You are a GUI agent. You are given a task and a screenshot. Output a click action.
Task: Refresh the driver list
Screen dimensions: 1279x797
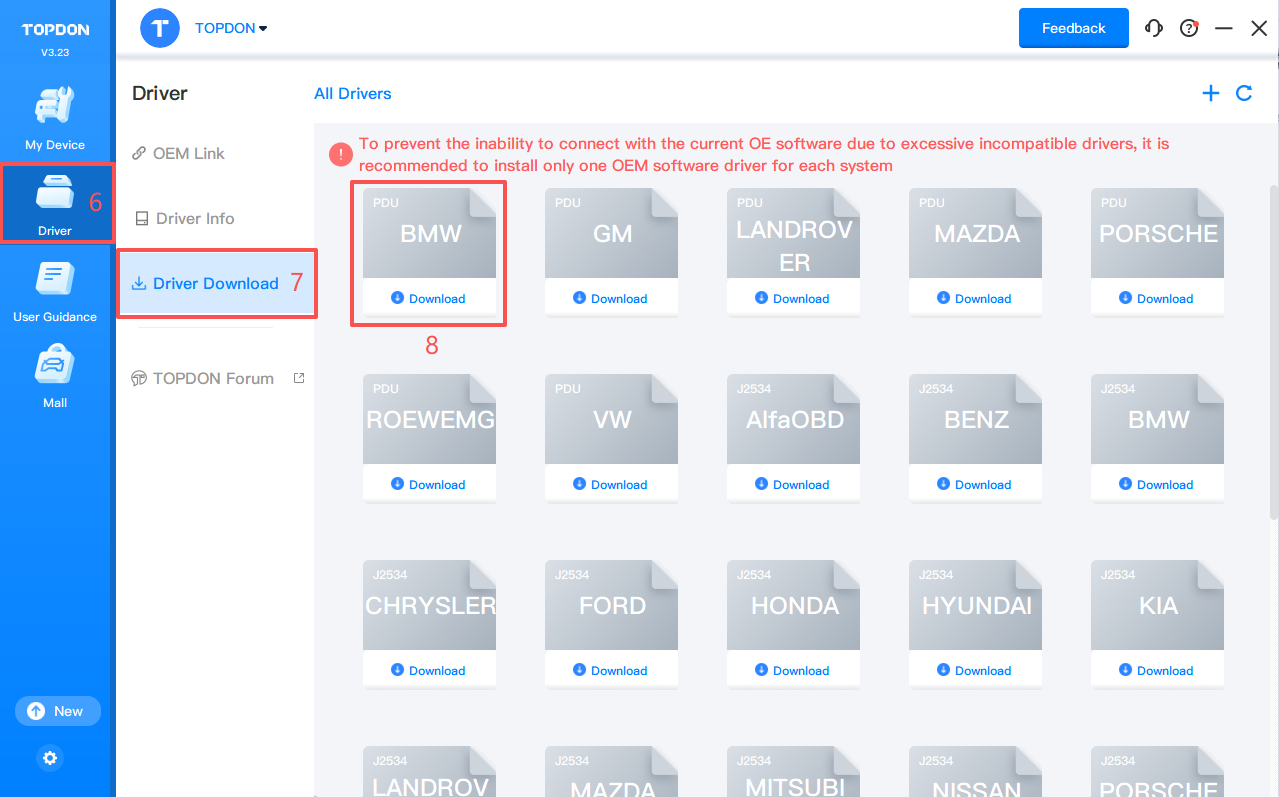click(1244, 93)
